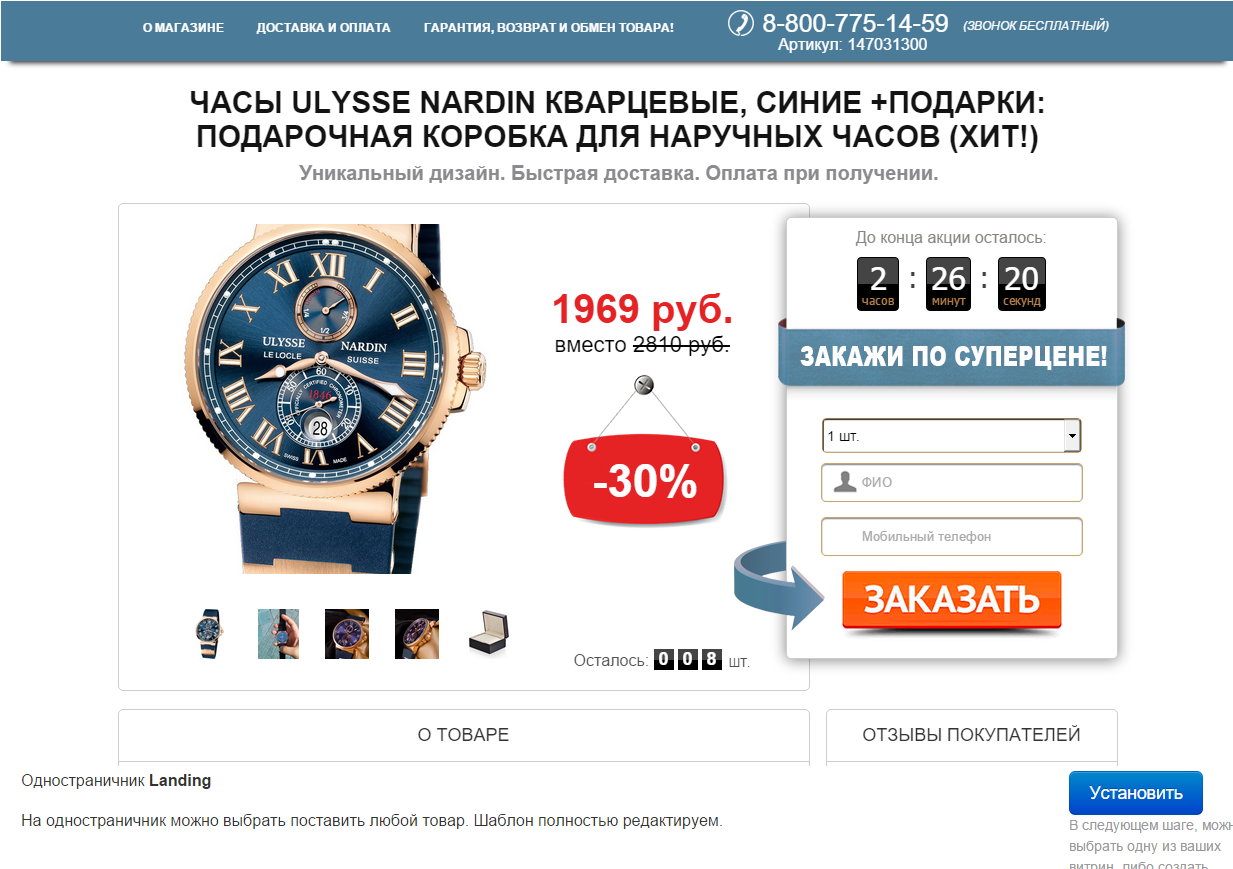Switch to the О ТОВАРЕ tab

click(x=463, y=735)
